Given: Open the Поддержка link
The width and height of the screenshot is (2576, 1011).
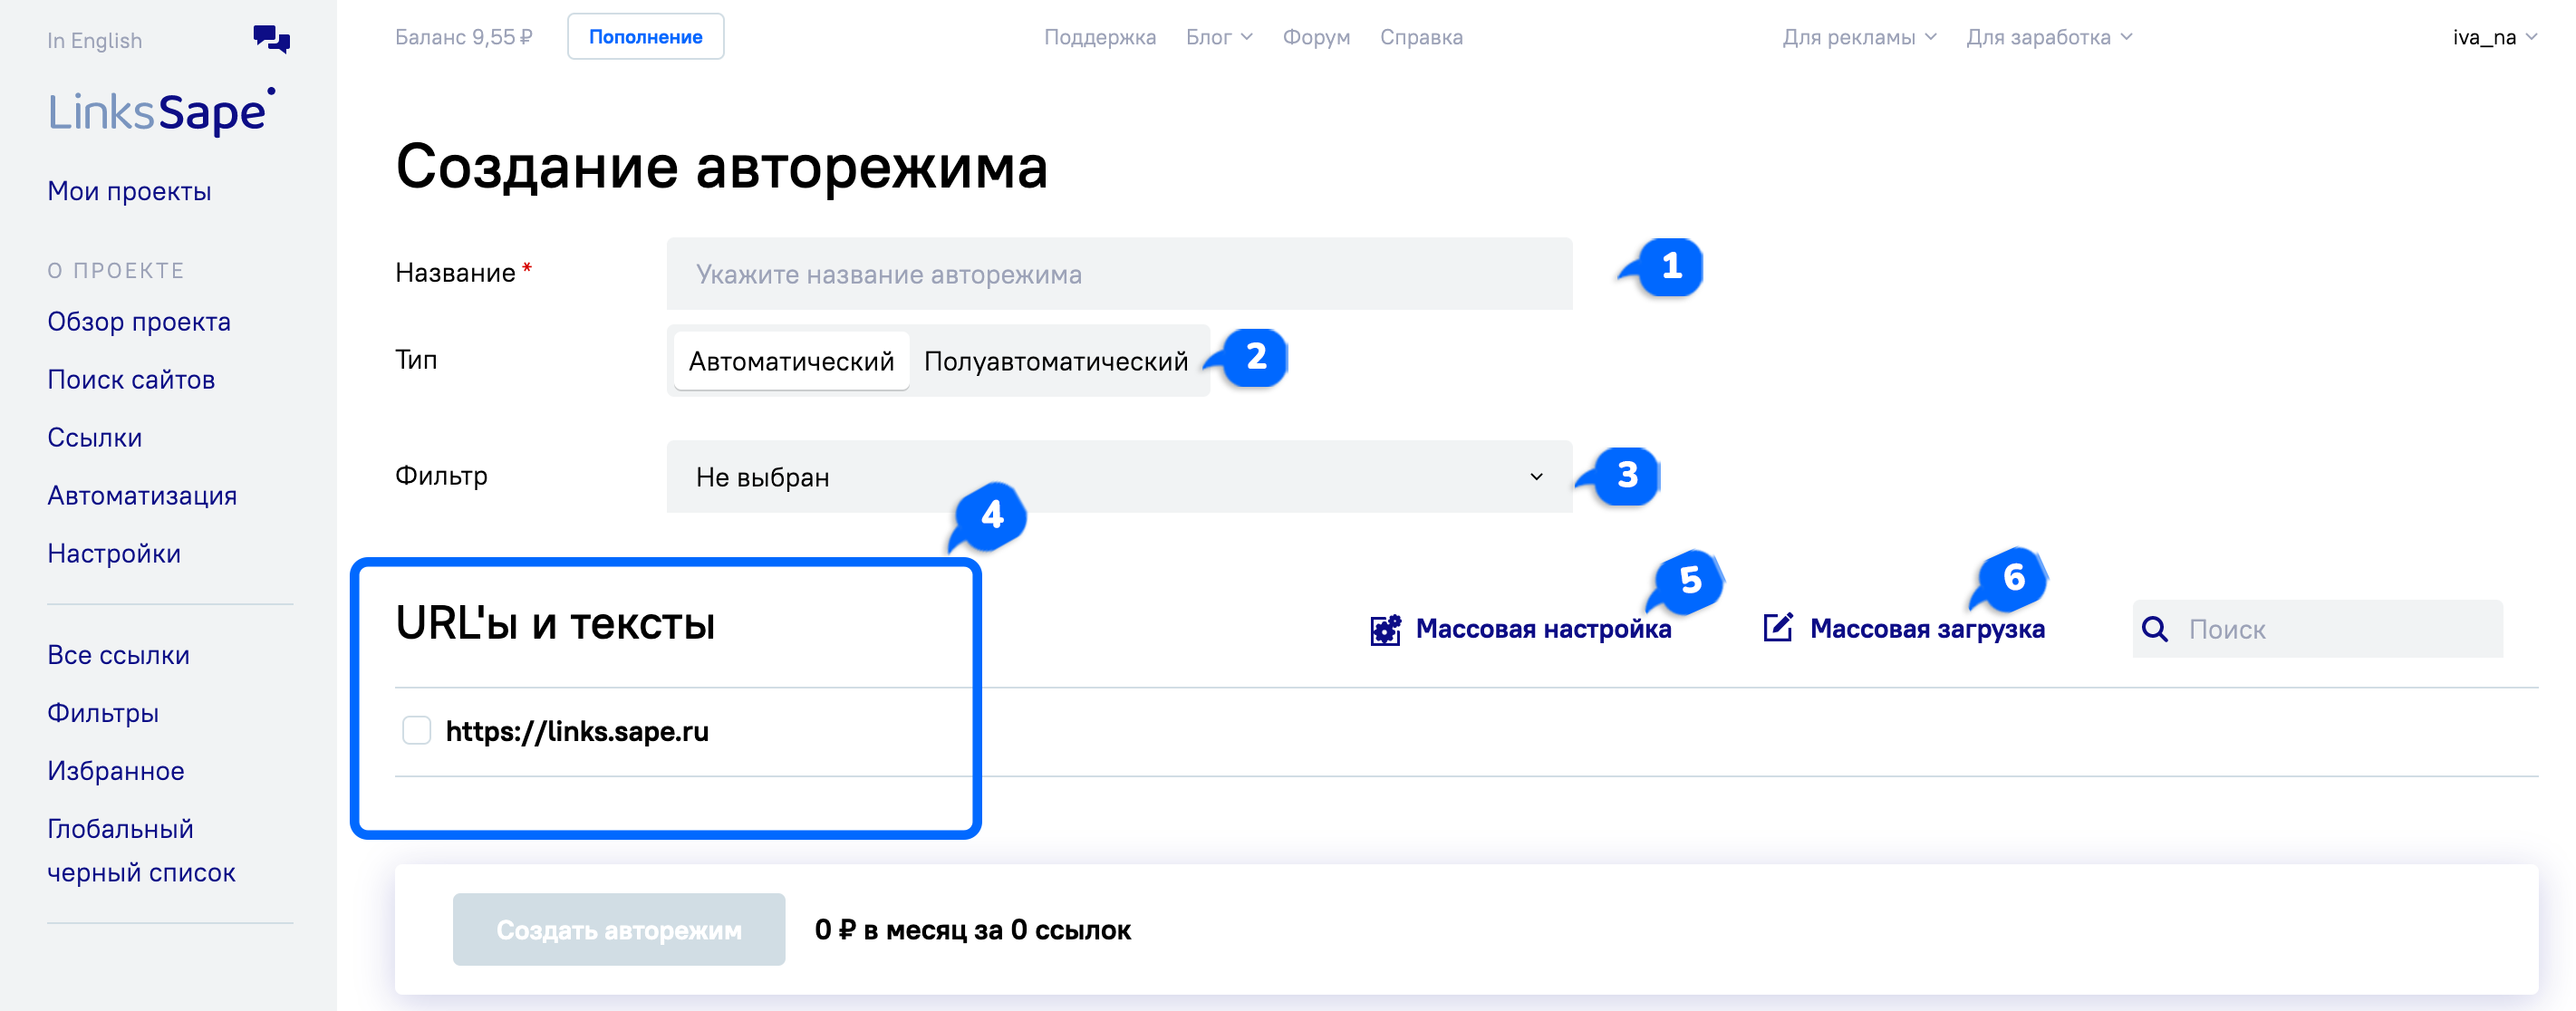Looking at the screenshot, I should 1100,37.
